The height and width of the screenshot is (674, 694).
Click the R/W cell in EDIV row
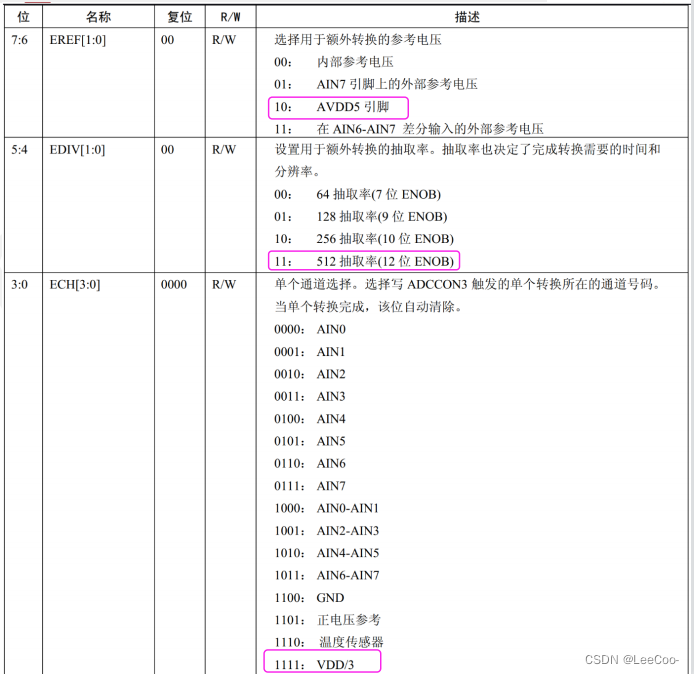click(231, 205)
